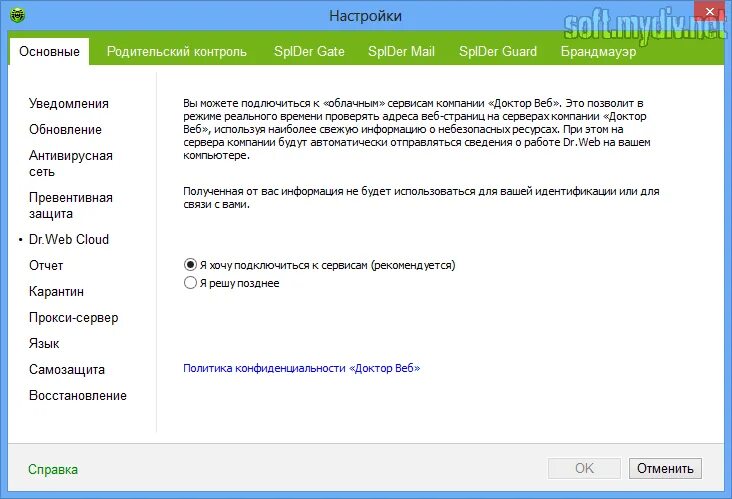This screenshot has height=499, width=732.
Task: Open the Обновление section
Action: pos(65,129)
